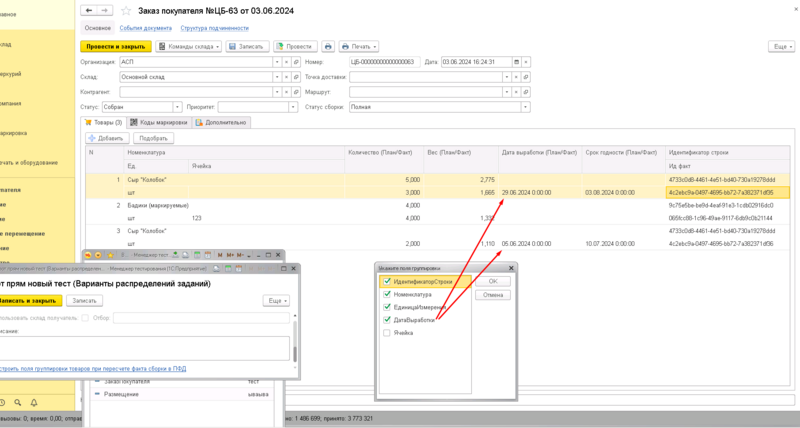Click the printer icon in toolbar
The width and height of the screenshot is (800, 428).
point(327,47)
